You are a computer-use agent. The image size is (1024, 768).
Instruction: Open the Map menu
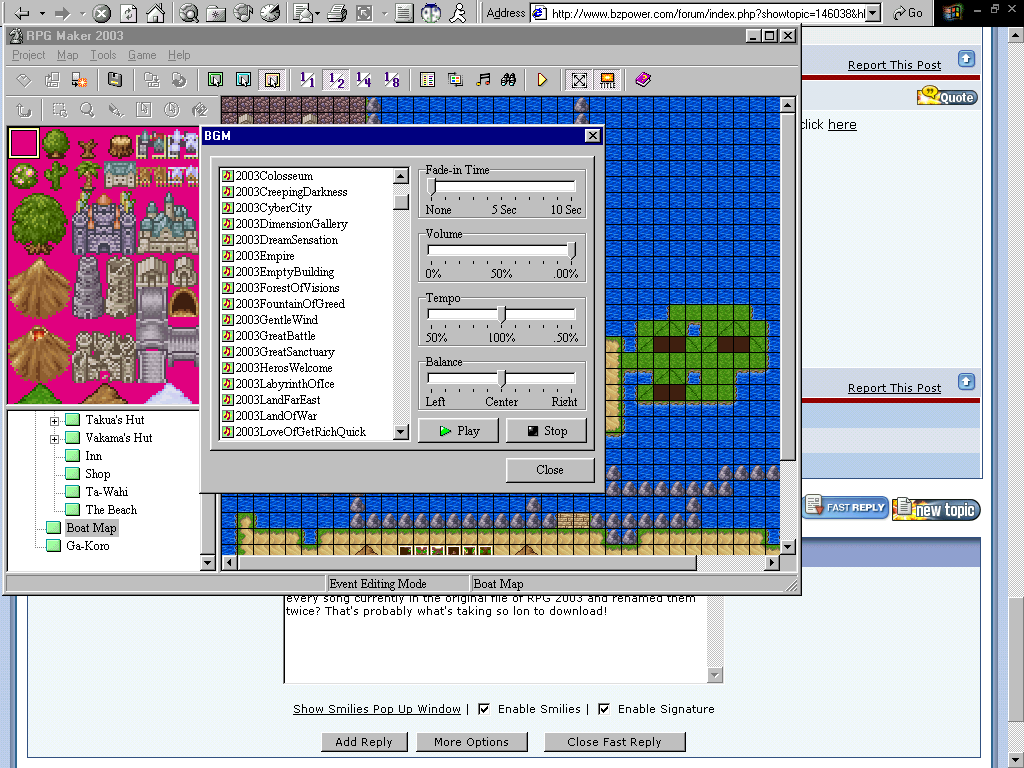(x=67, y=56)
